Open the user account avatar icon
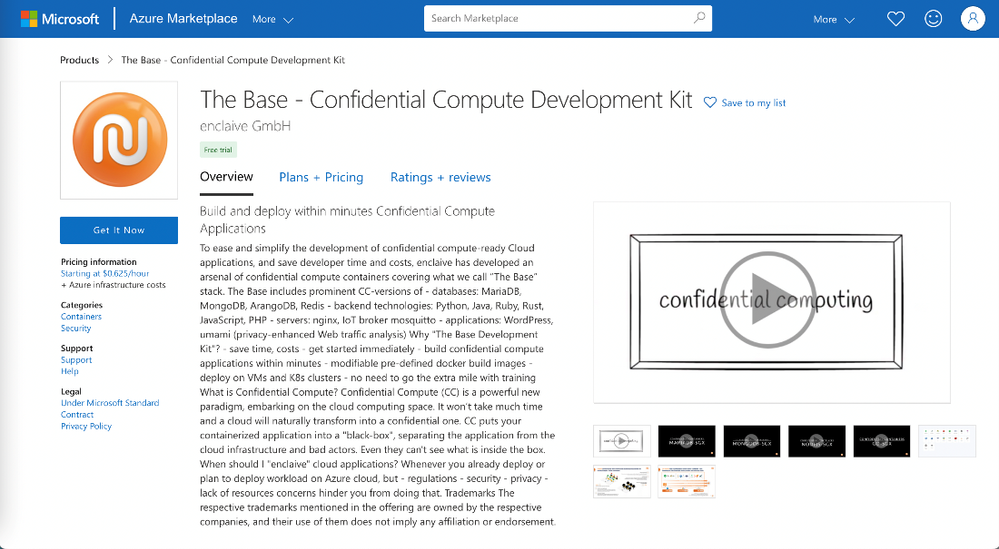Image resolution: width=999 pixels, height=549 pixels. pyautogui.click(x=973, y=18)
